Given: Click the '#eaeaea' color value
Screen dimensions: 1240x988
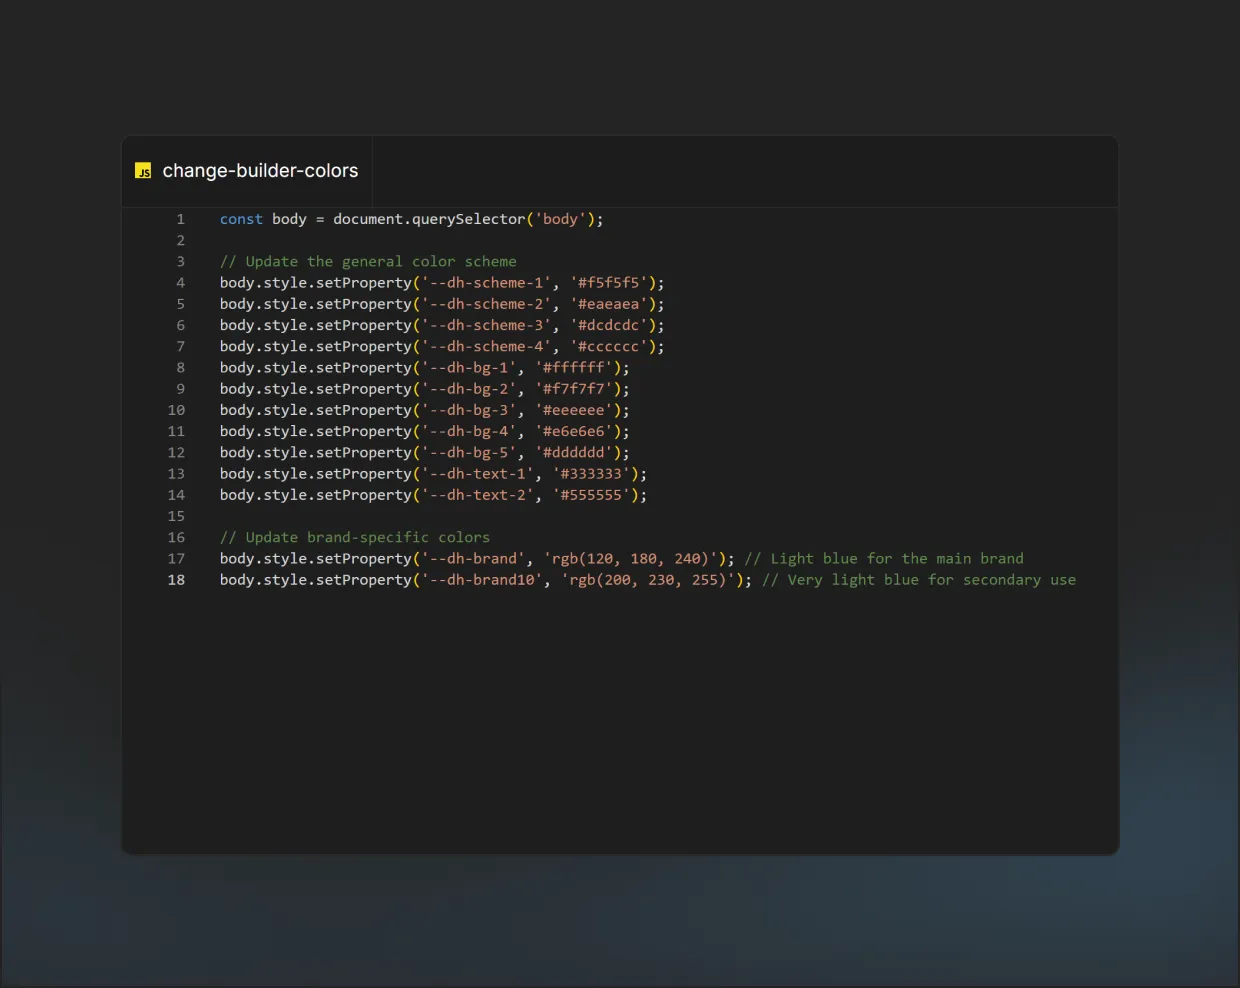Looking at the screenshot, I should point(609,304).
